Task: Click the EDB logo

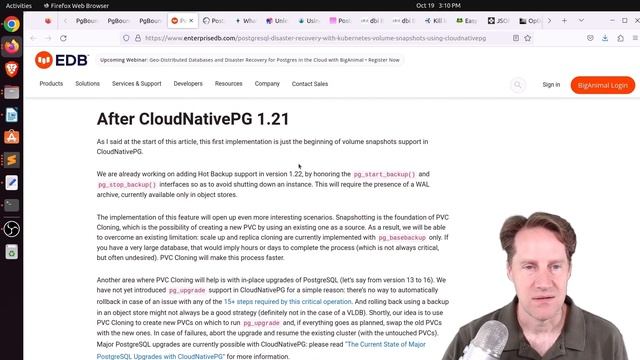Action: pyautogui.click(x=61, y=60)
